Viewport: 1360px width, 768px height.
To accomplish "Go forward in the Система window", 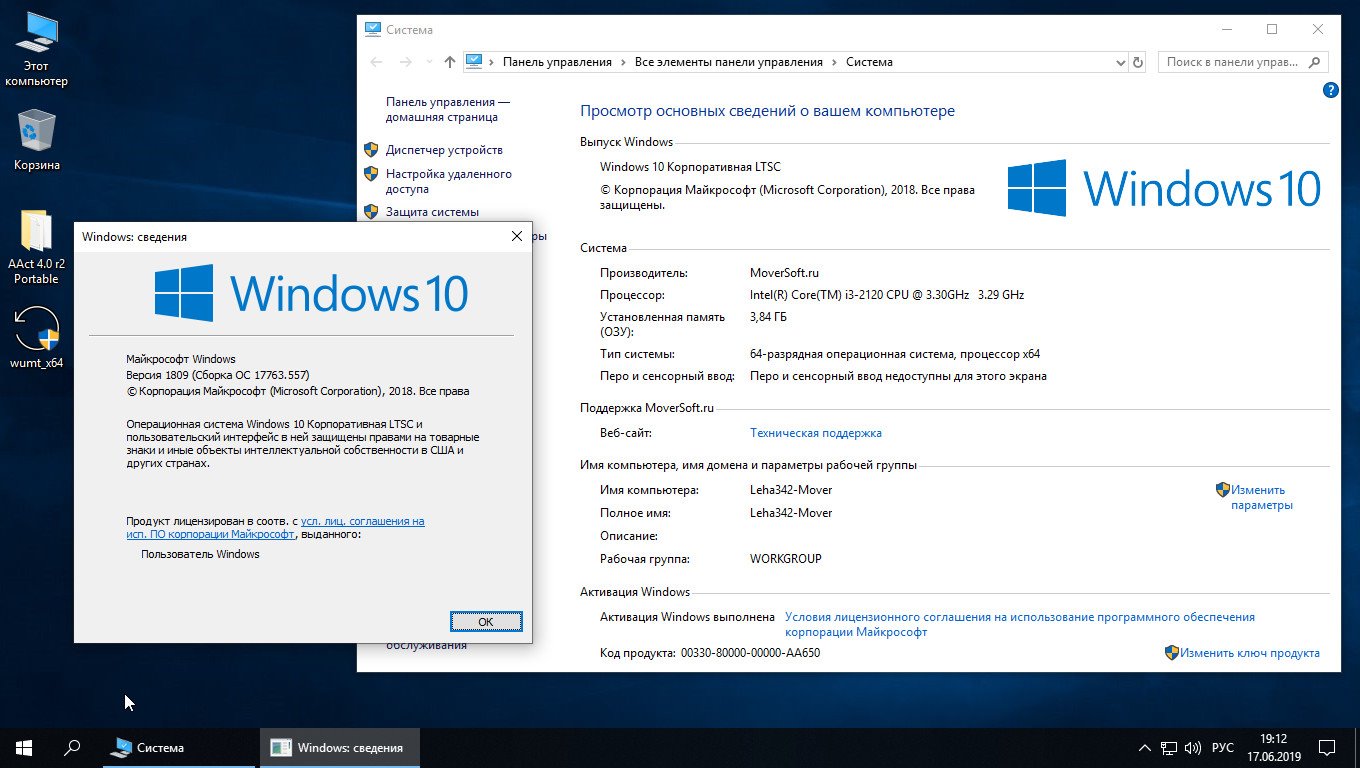I will pyautogui.click(x=405, y=62).
